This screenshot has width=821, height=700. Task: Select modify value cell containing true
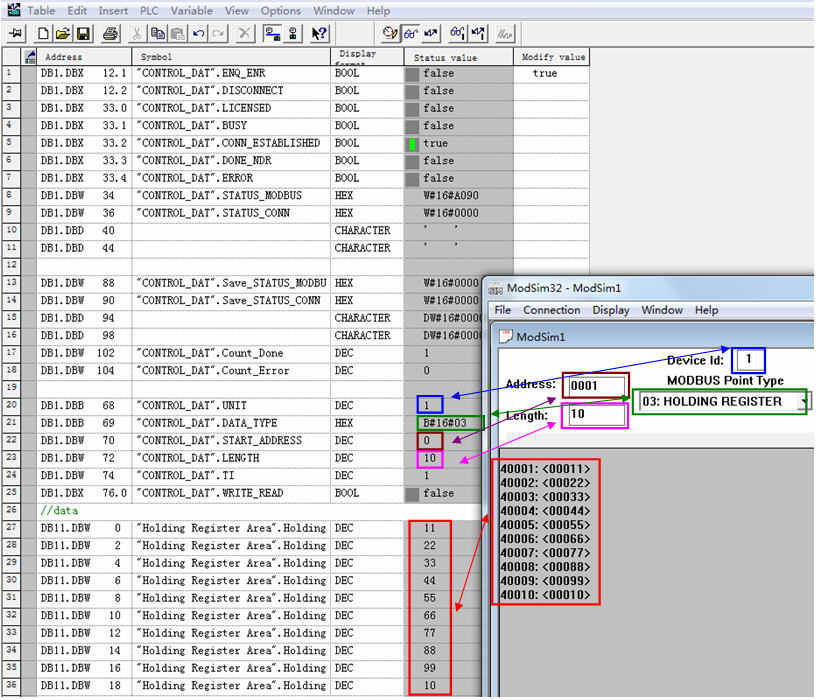pyautogui.click(x=551, y=74)
